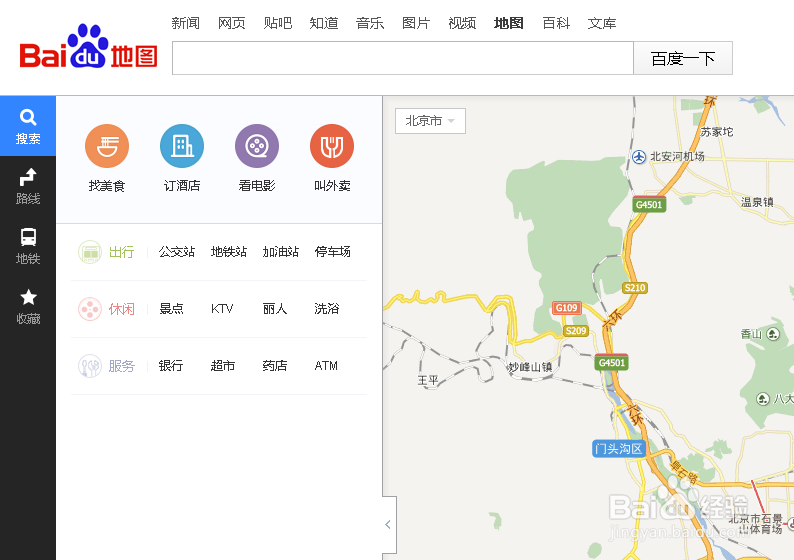Click the 王平 map label
Viewport: 794px width, 560px height.
(x=428, y=380)
